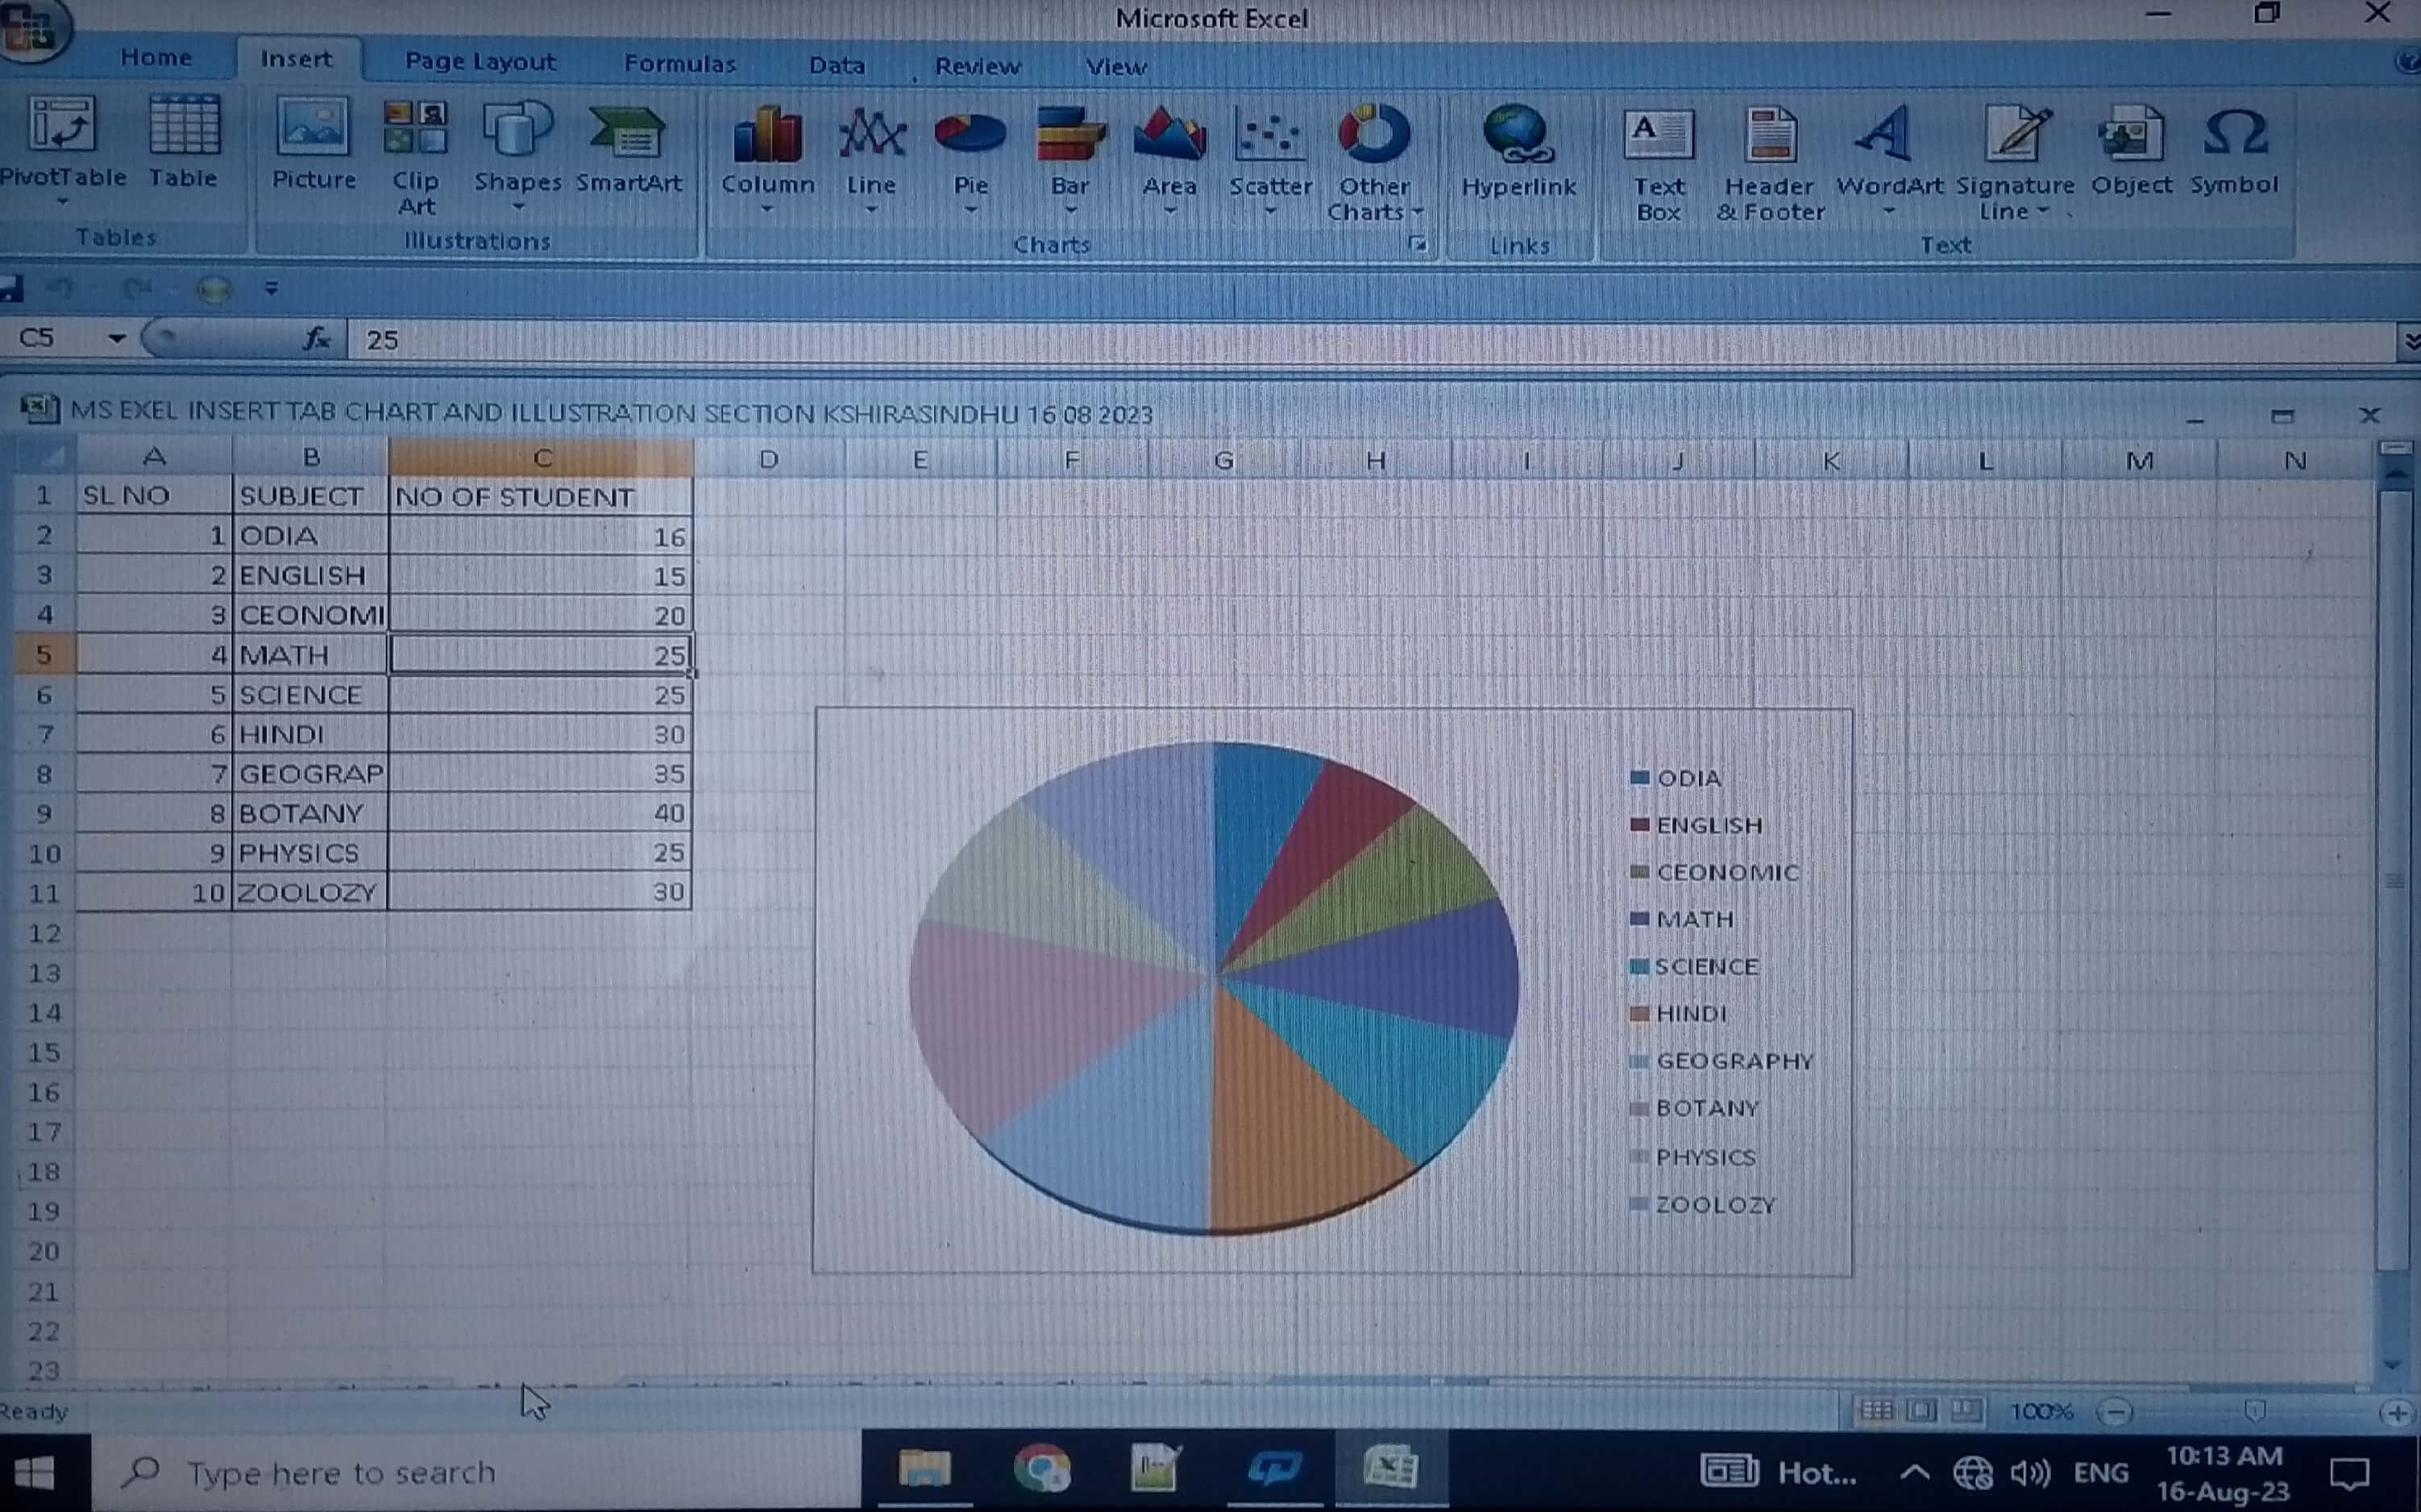The image size is (2421, 1512).
Task: Click the Charts dialog launcher button
Action: click(1417, 244)
